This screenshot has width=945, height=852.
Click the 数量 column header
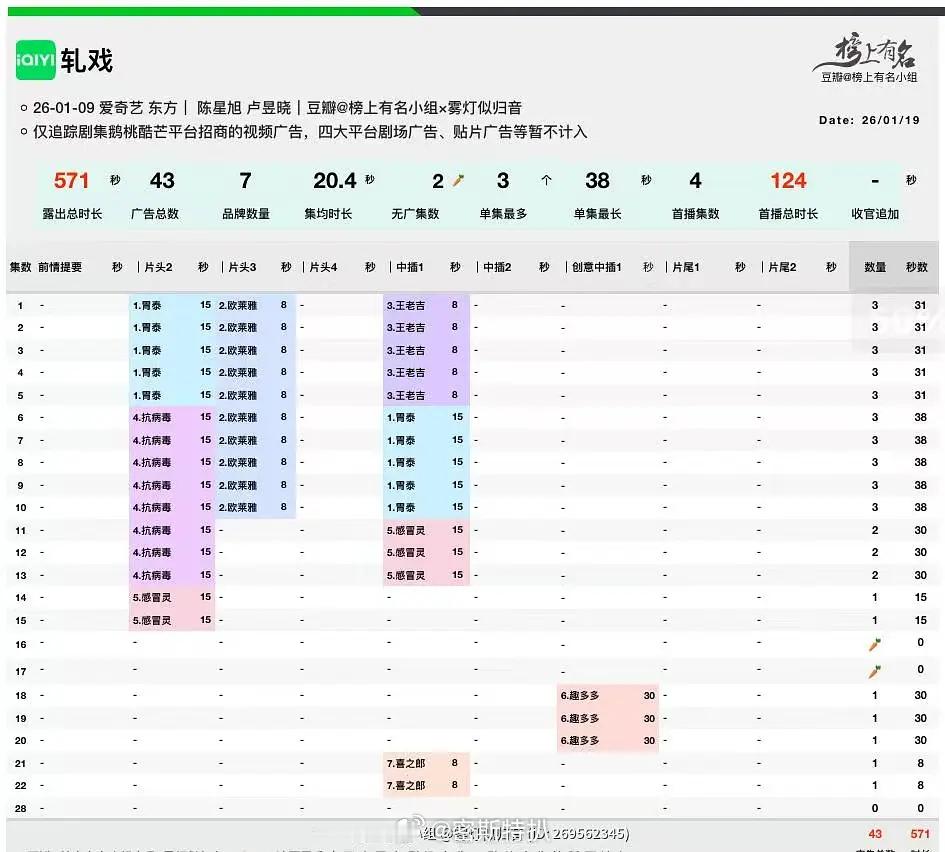pyautogui.click(x=875, y=267)
